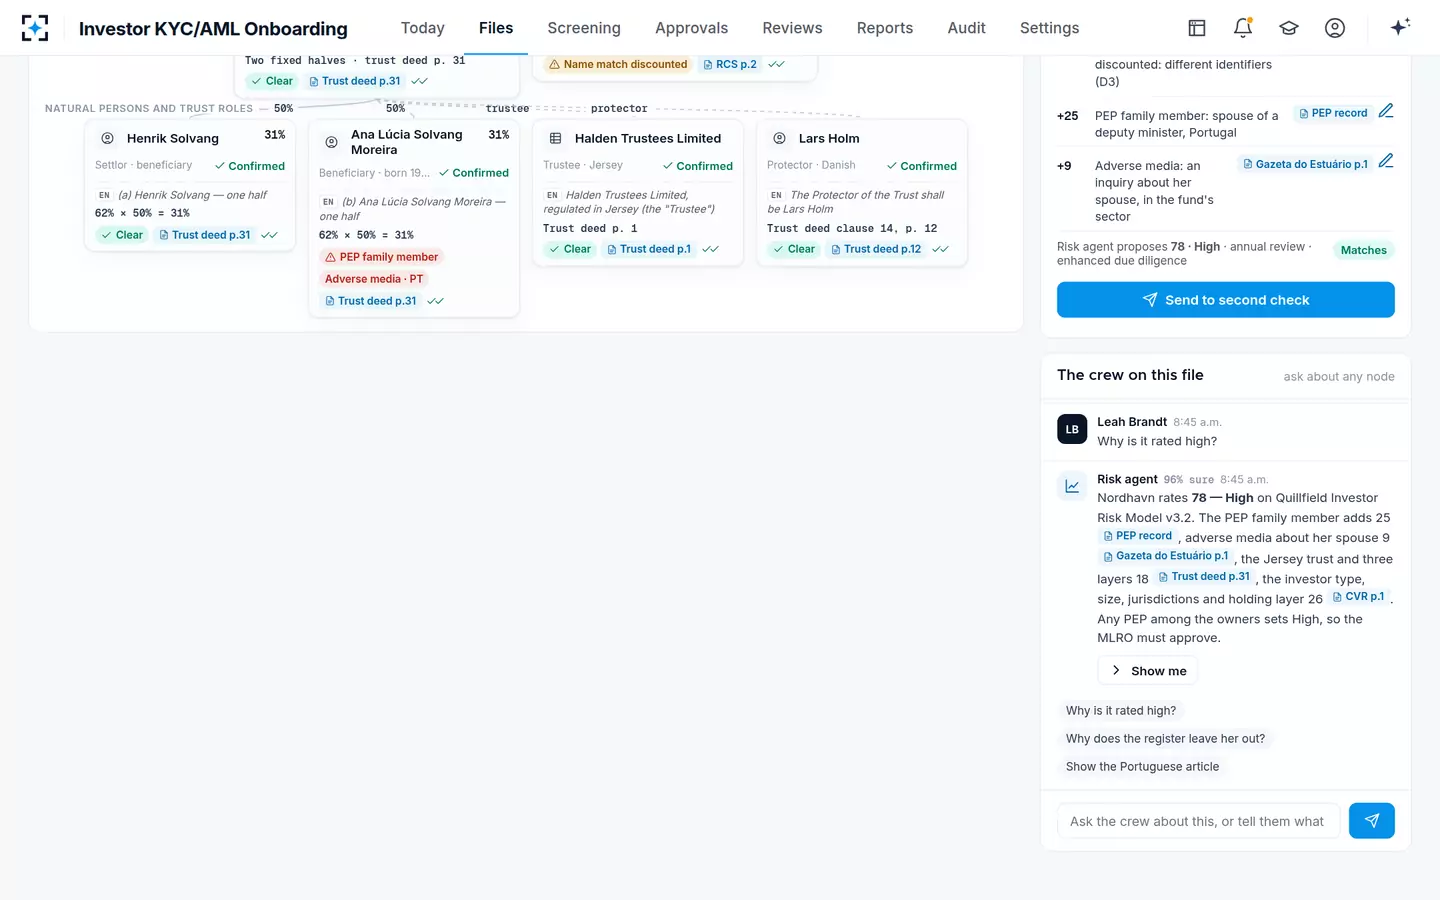The height and width of the screenshot is (900, 1440).
Task: Open Henrik Solvang's Trust deed p.31 citation
Action: pyautogui.click(x=204, y=235)
